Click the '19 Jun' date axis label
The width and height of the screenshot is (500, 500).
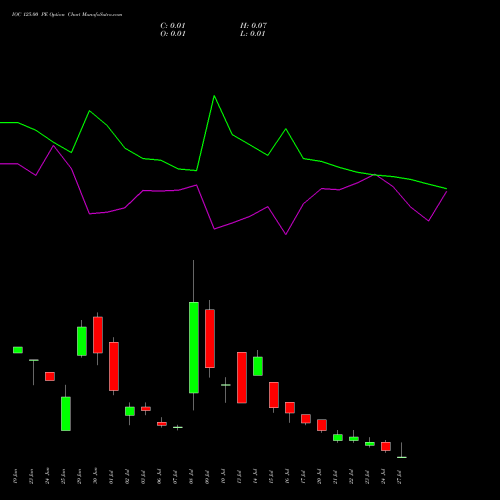pyautogui.click(x=15, y=476)
